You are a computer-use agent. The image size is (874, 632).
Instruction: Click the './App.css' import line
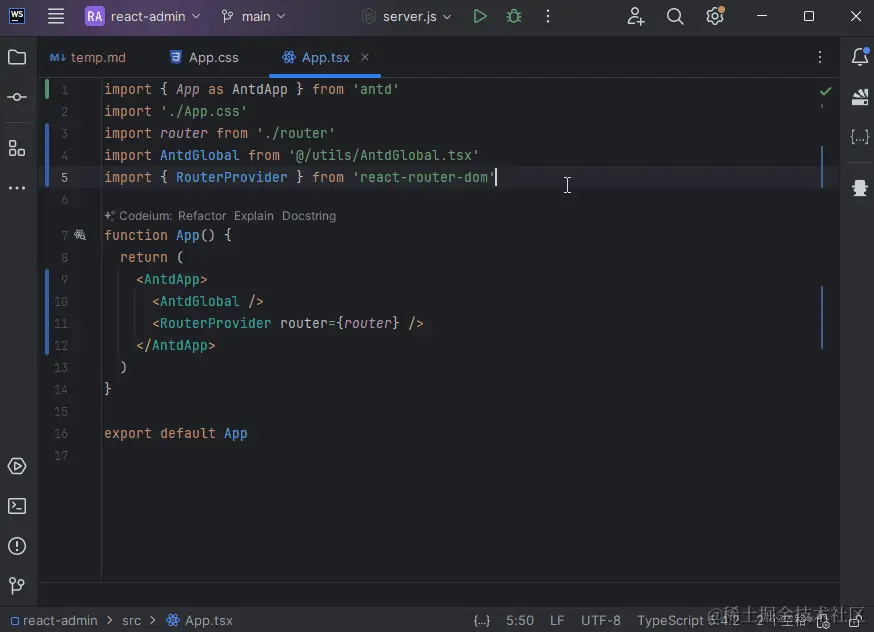(175, 111)
